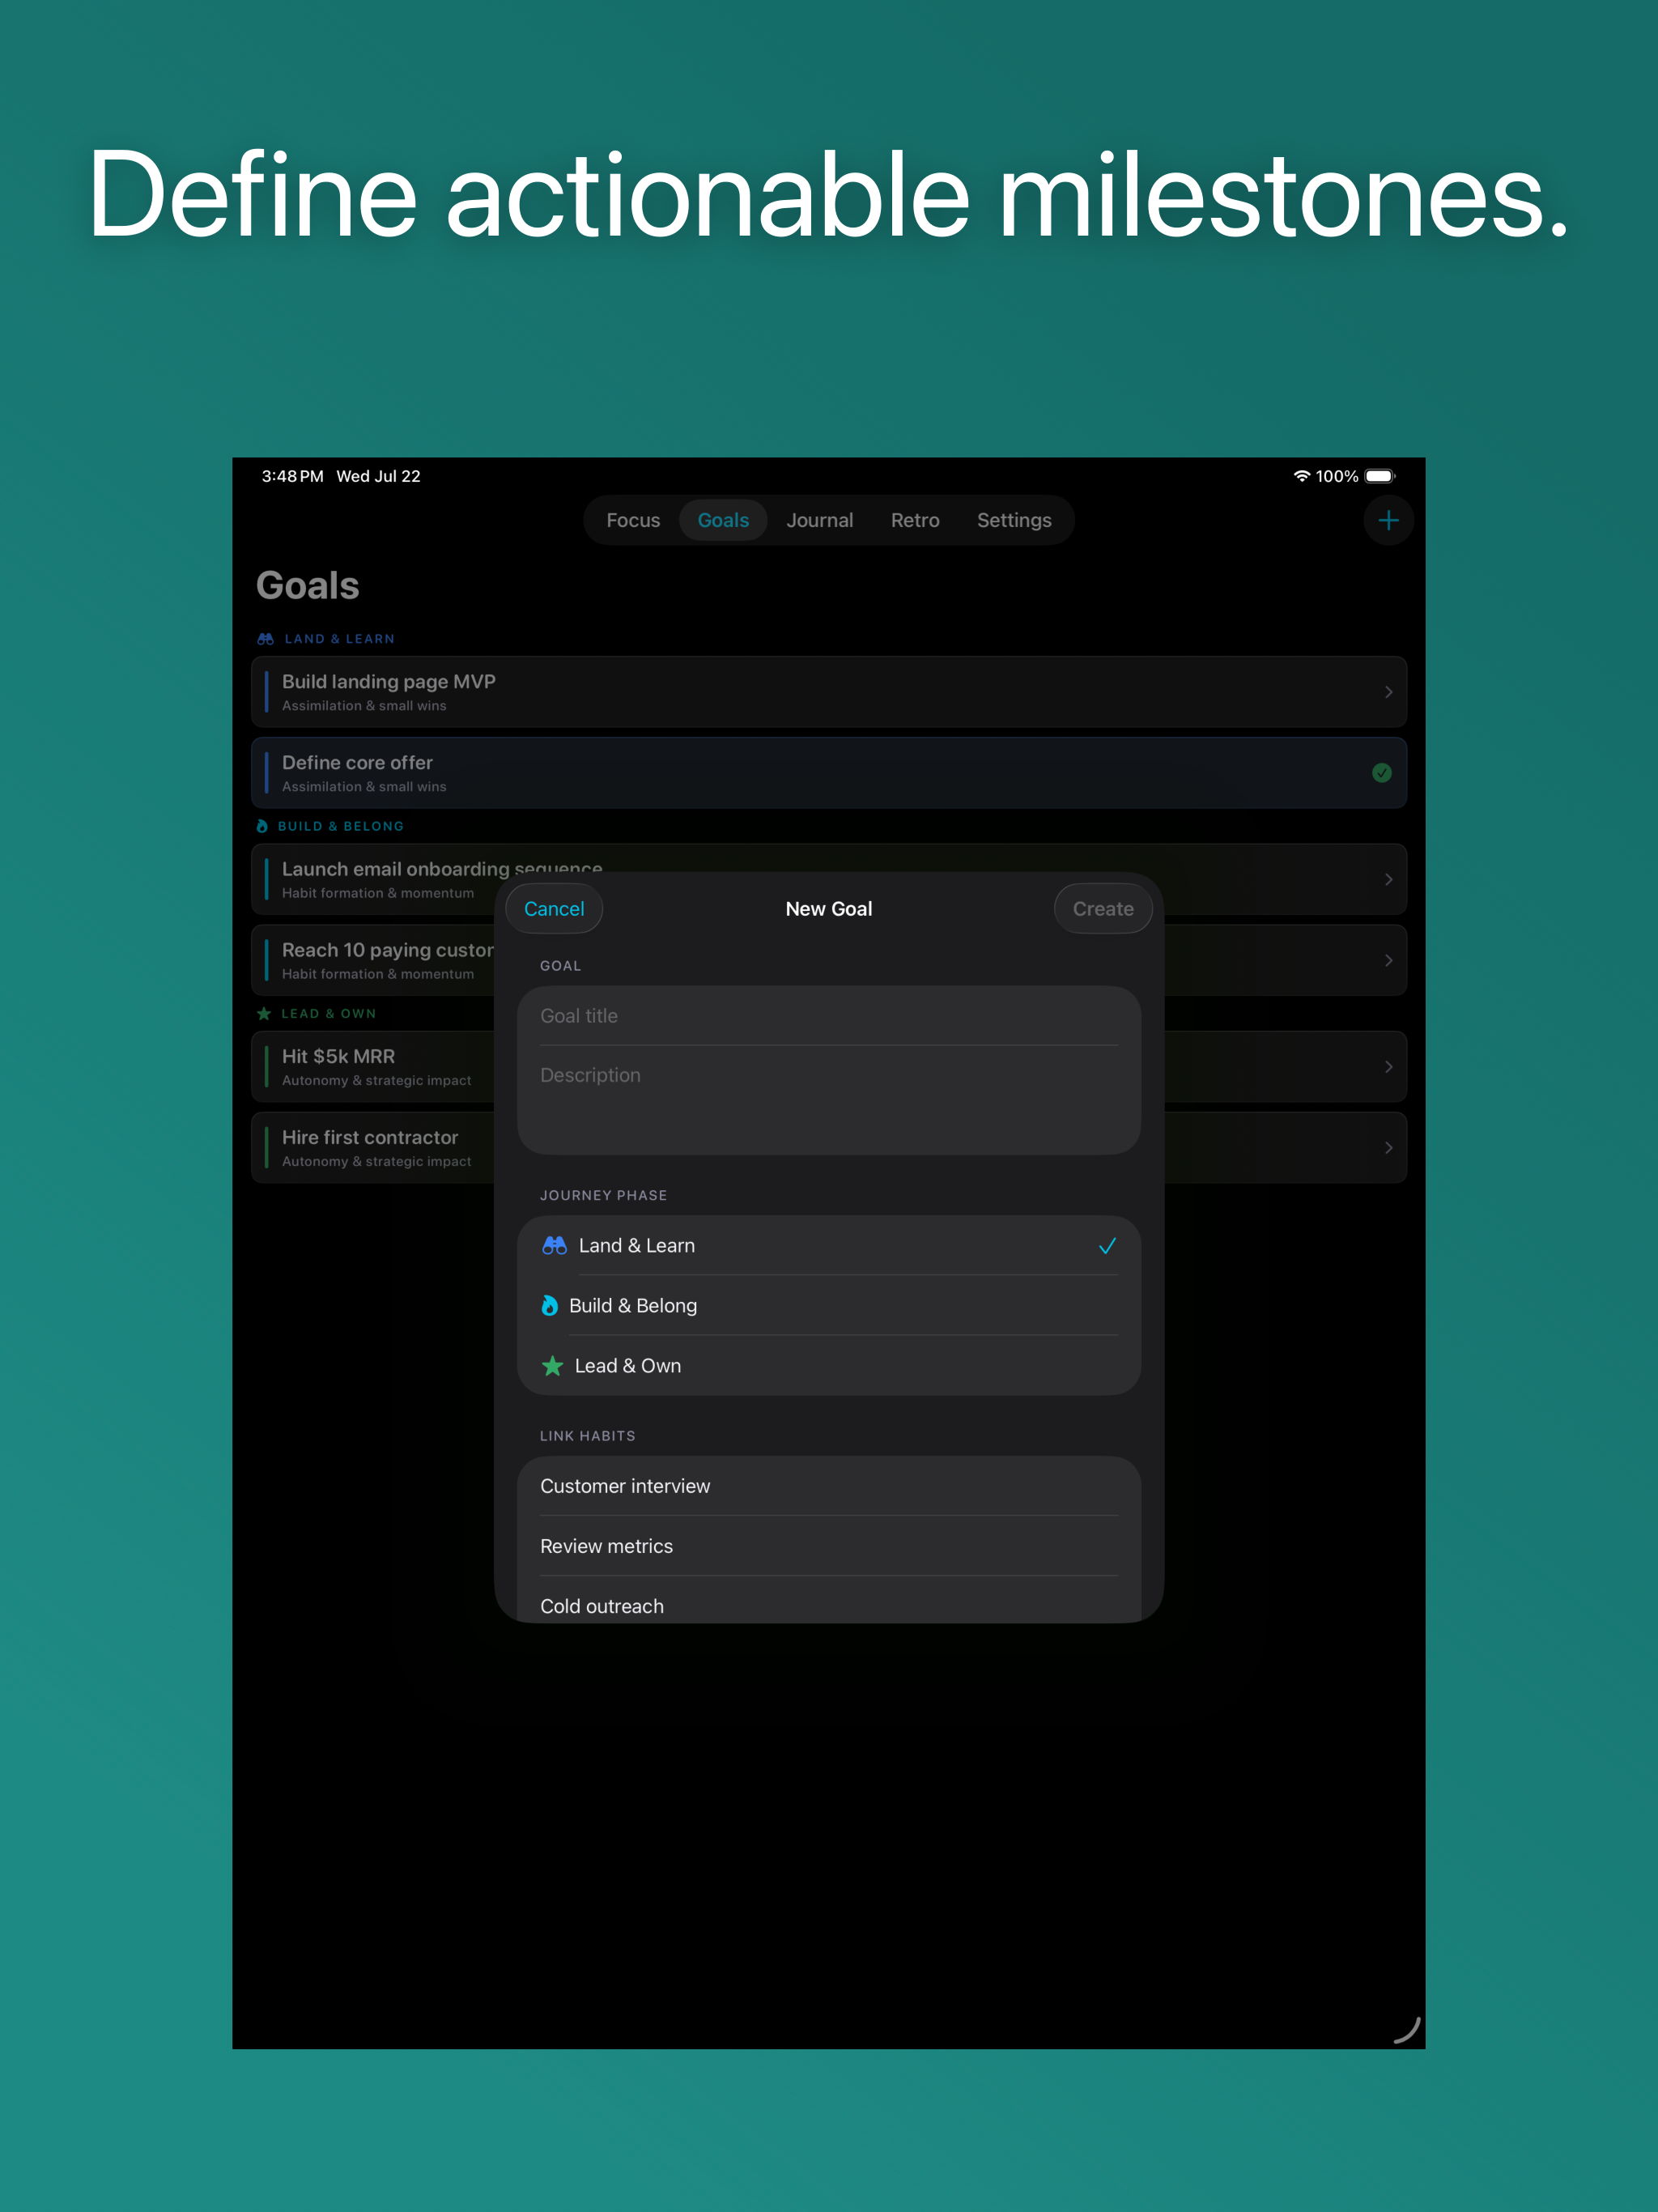Link the Review metrics habit

point(829,1546)
